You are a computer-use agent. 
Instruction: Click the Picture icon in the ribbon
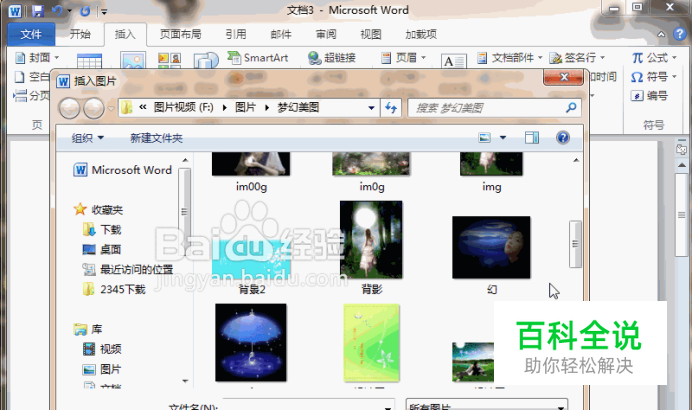[133, 60]
